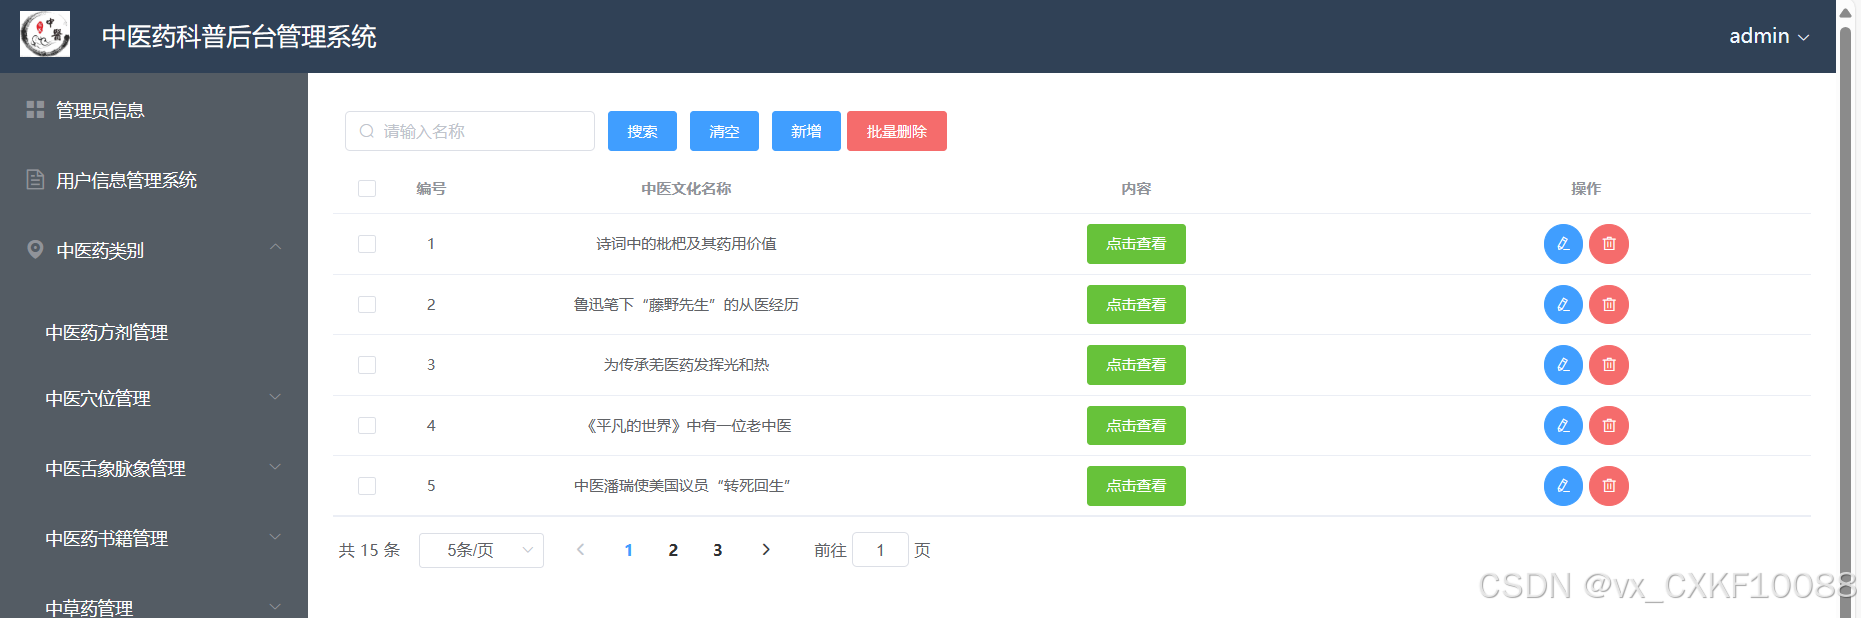Delete row 4 《平凡的世界》 entry
1861x618 pixels.
1609,426
